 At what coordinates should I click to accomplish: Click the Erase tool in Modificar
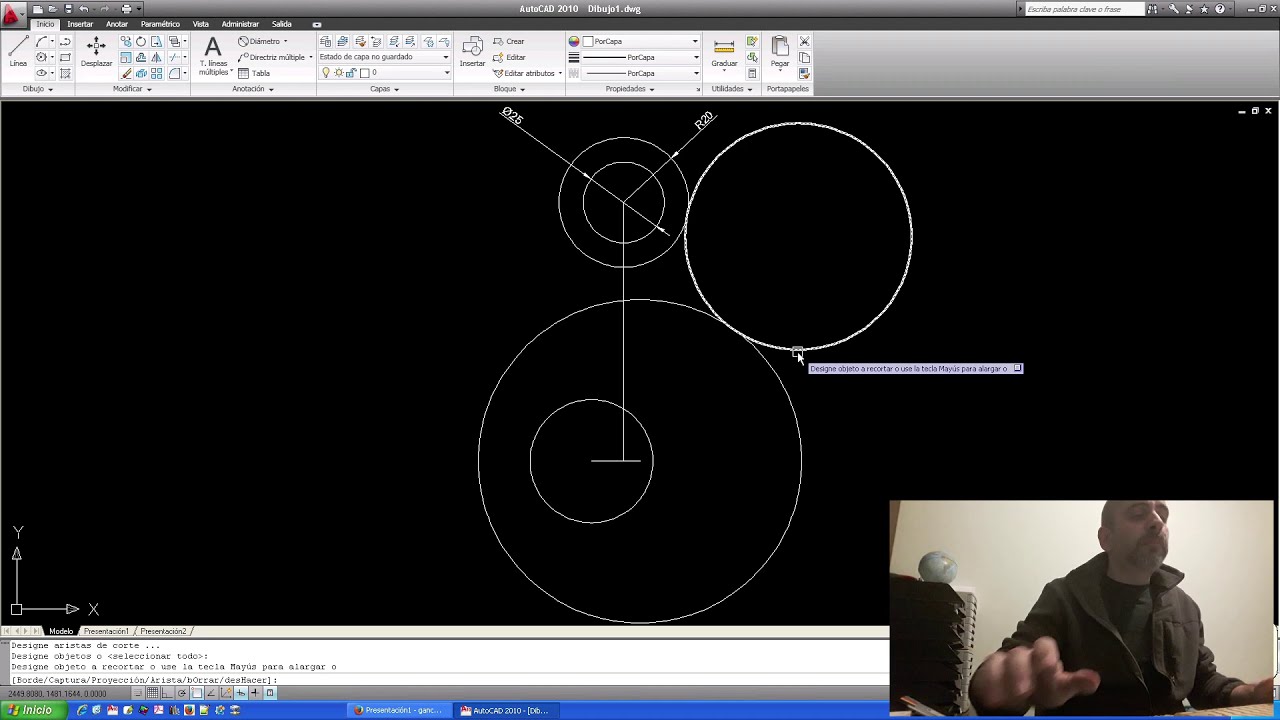point(126,73)
